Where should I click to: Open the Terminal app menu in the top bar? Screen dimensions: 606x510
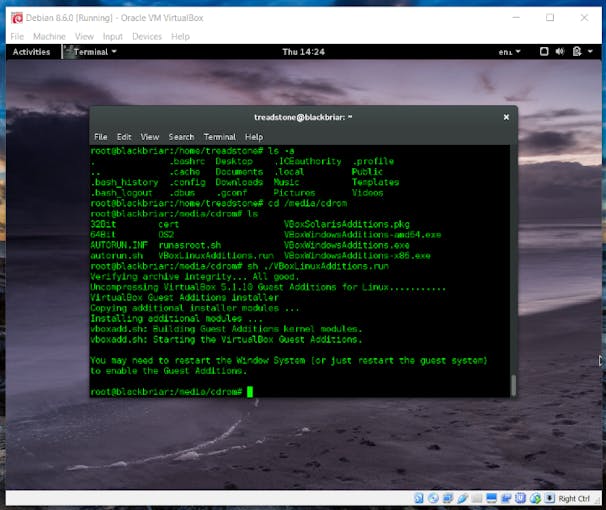pyautogui.click(x=90, y=52)
